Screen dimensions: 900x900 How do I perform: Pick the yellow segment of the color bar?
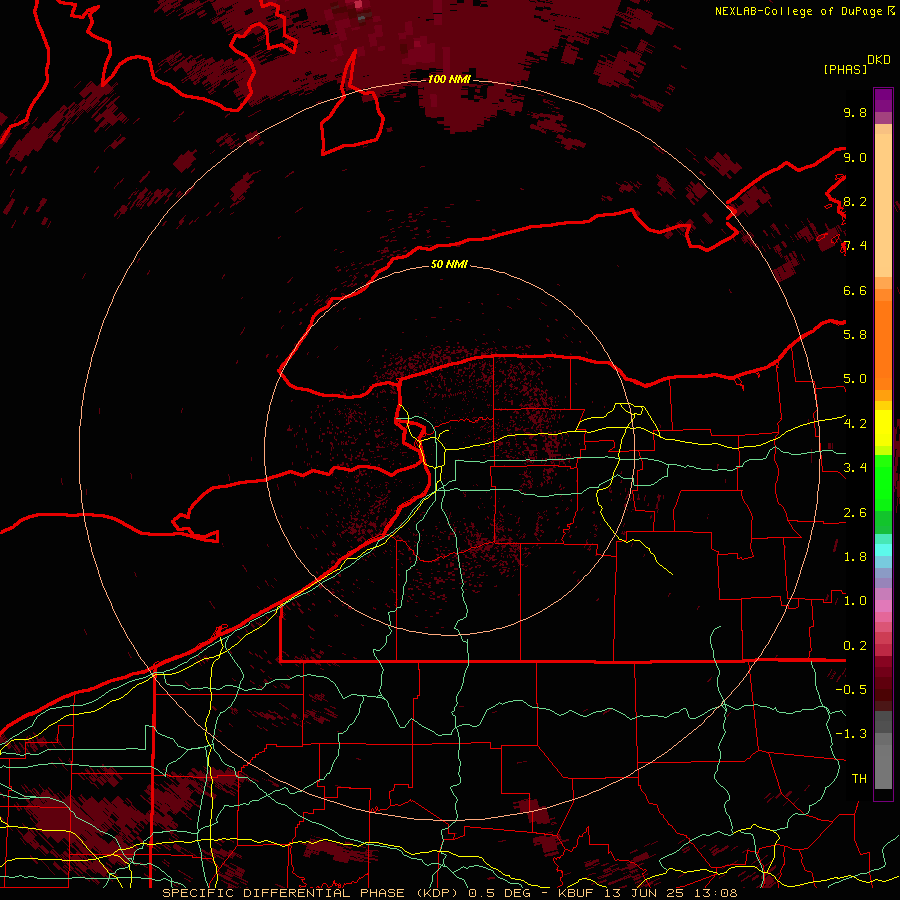pos(883,428)
